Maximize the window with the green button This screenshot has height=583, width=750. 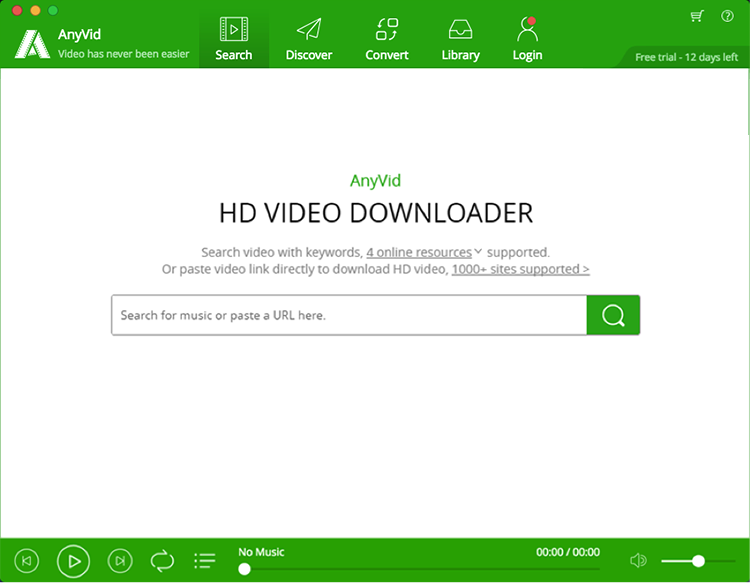point(53,10)
